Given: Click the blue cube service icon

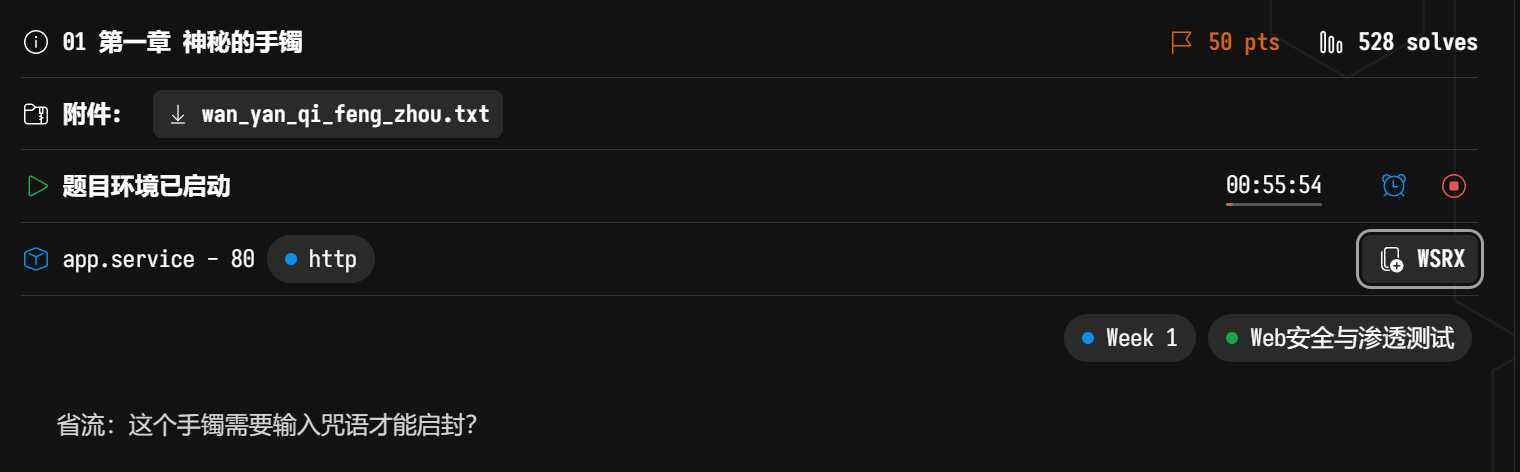Looking at the screenshot, I should click(36, 259).
